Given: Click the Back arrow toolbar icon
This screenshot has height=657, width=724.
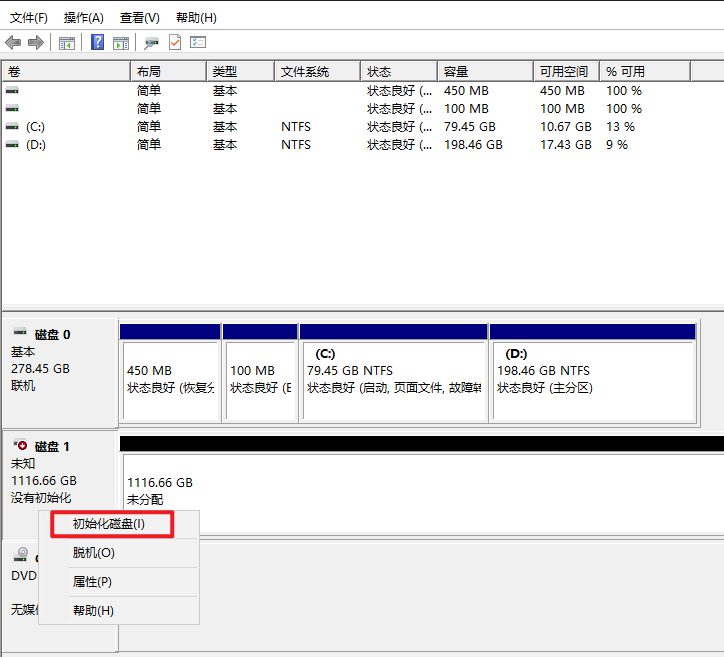Looking at the screenshot, I should 13,42.
